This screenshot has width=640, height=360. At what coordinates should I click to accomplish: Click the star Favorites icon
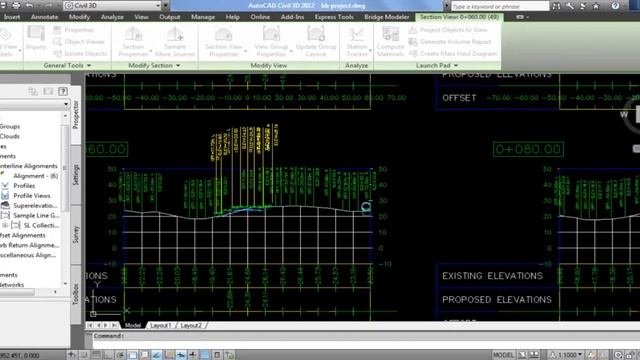(596, 6)
